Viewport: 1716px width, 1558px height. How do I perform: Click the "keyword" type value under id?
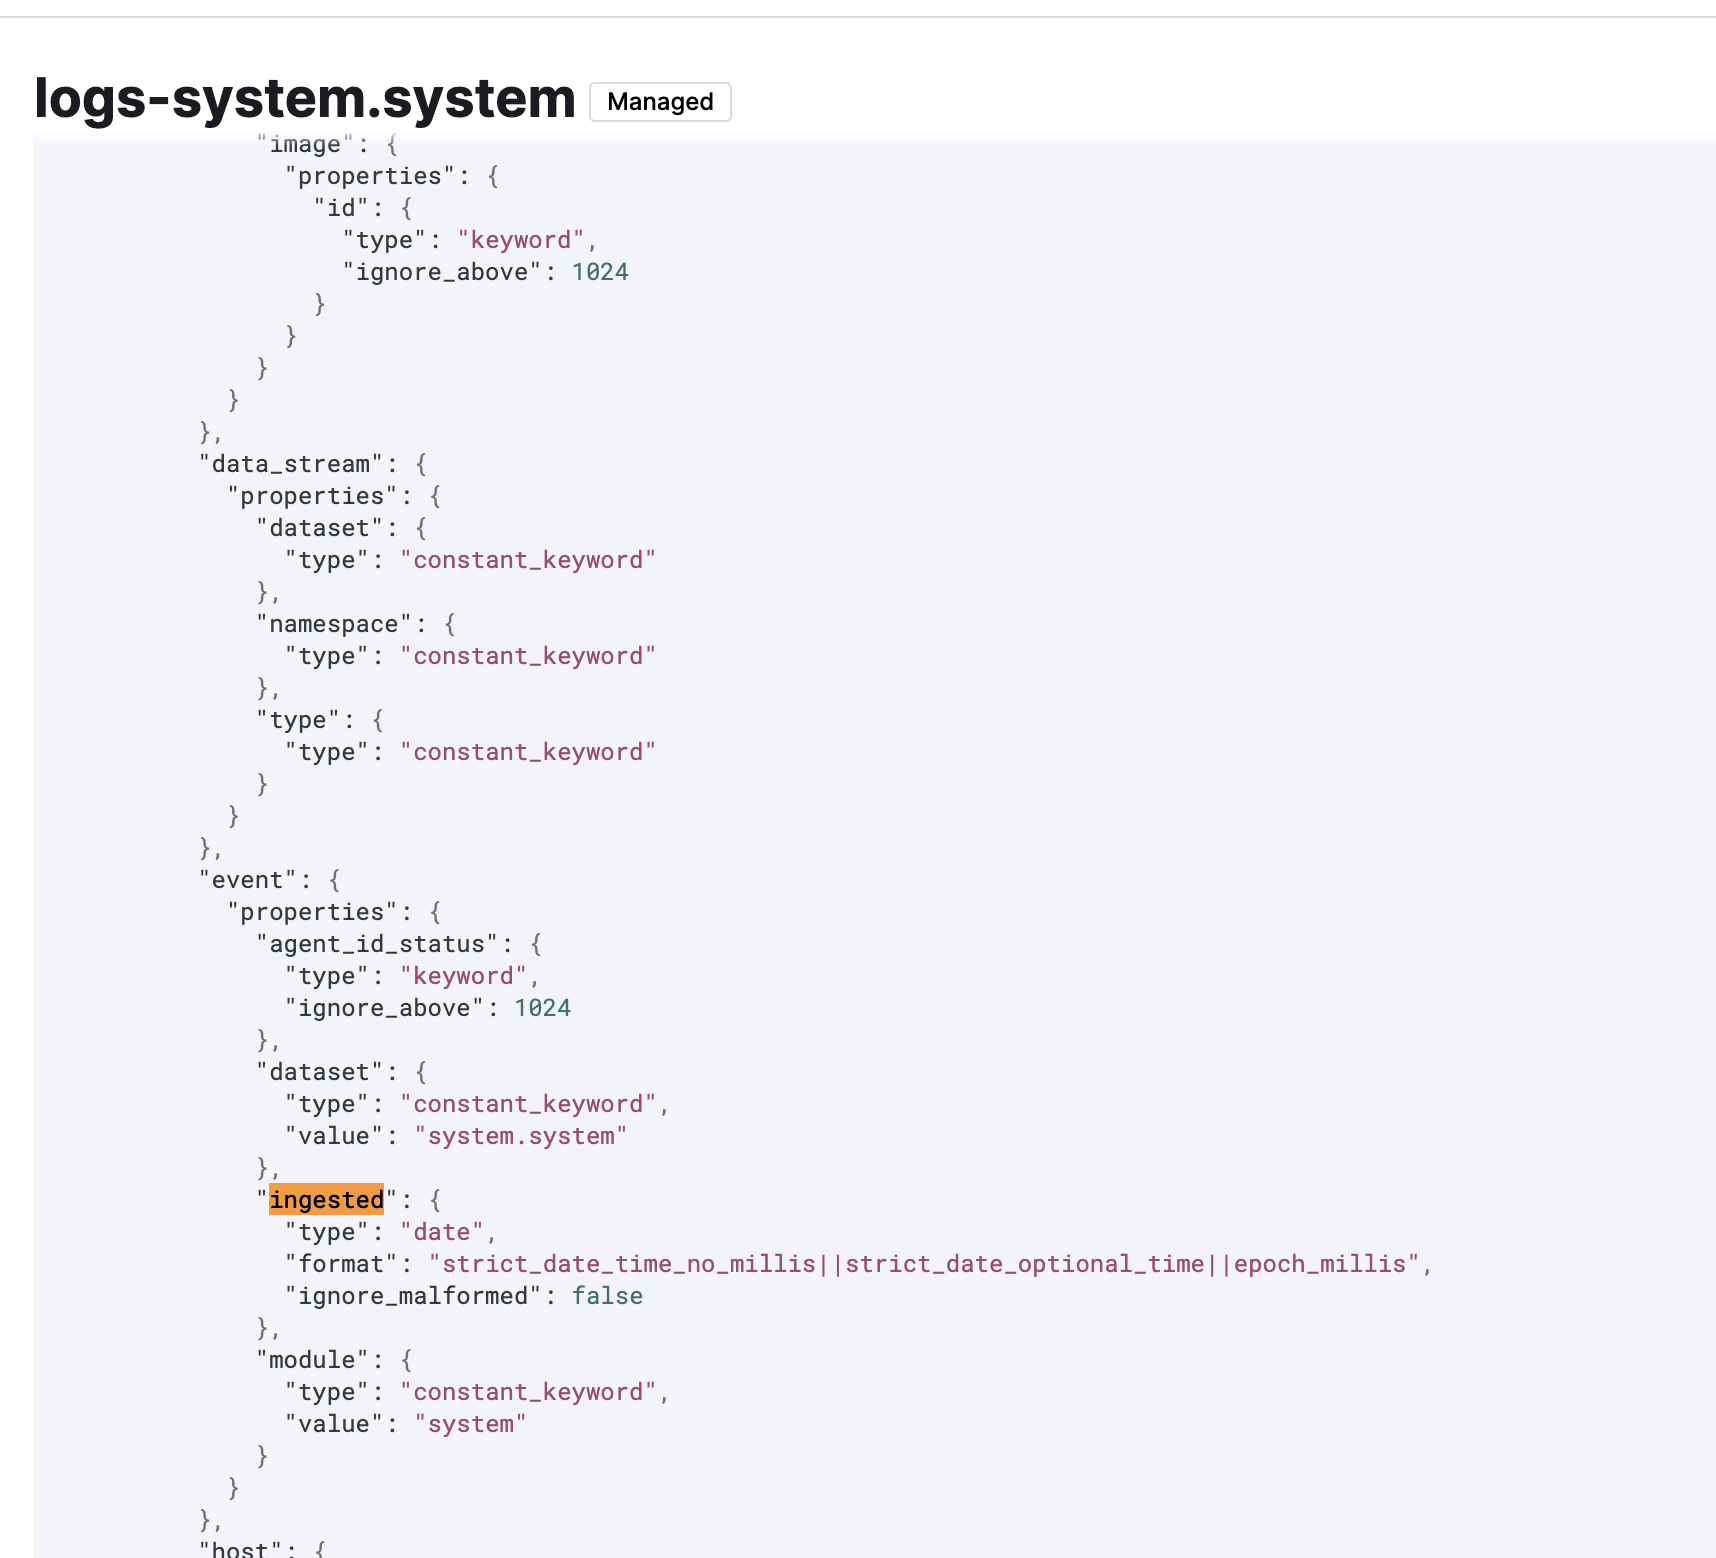tap(521, 240)
